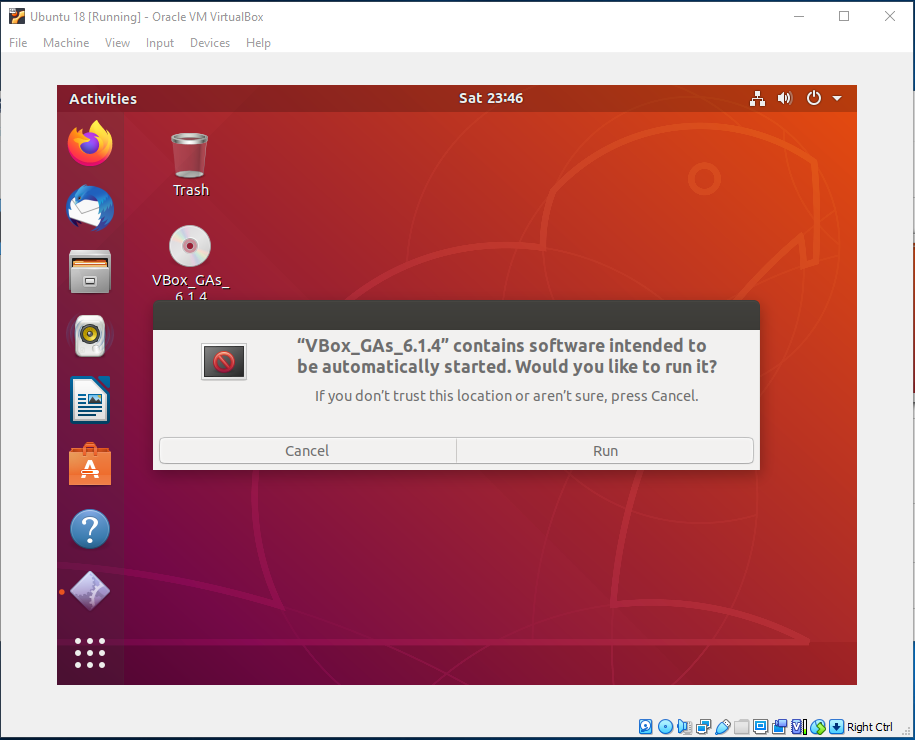Maximize the VirtualBox window
The height and width of the screenshot is (740, 915).
pyautogui.click(x=844, y=16)
